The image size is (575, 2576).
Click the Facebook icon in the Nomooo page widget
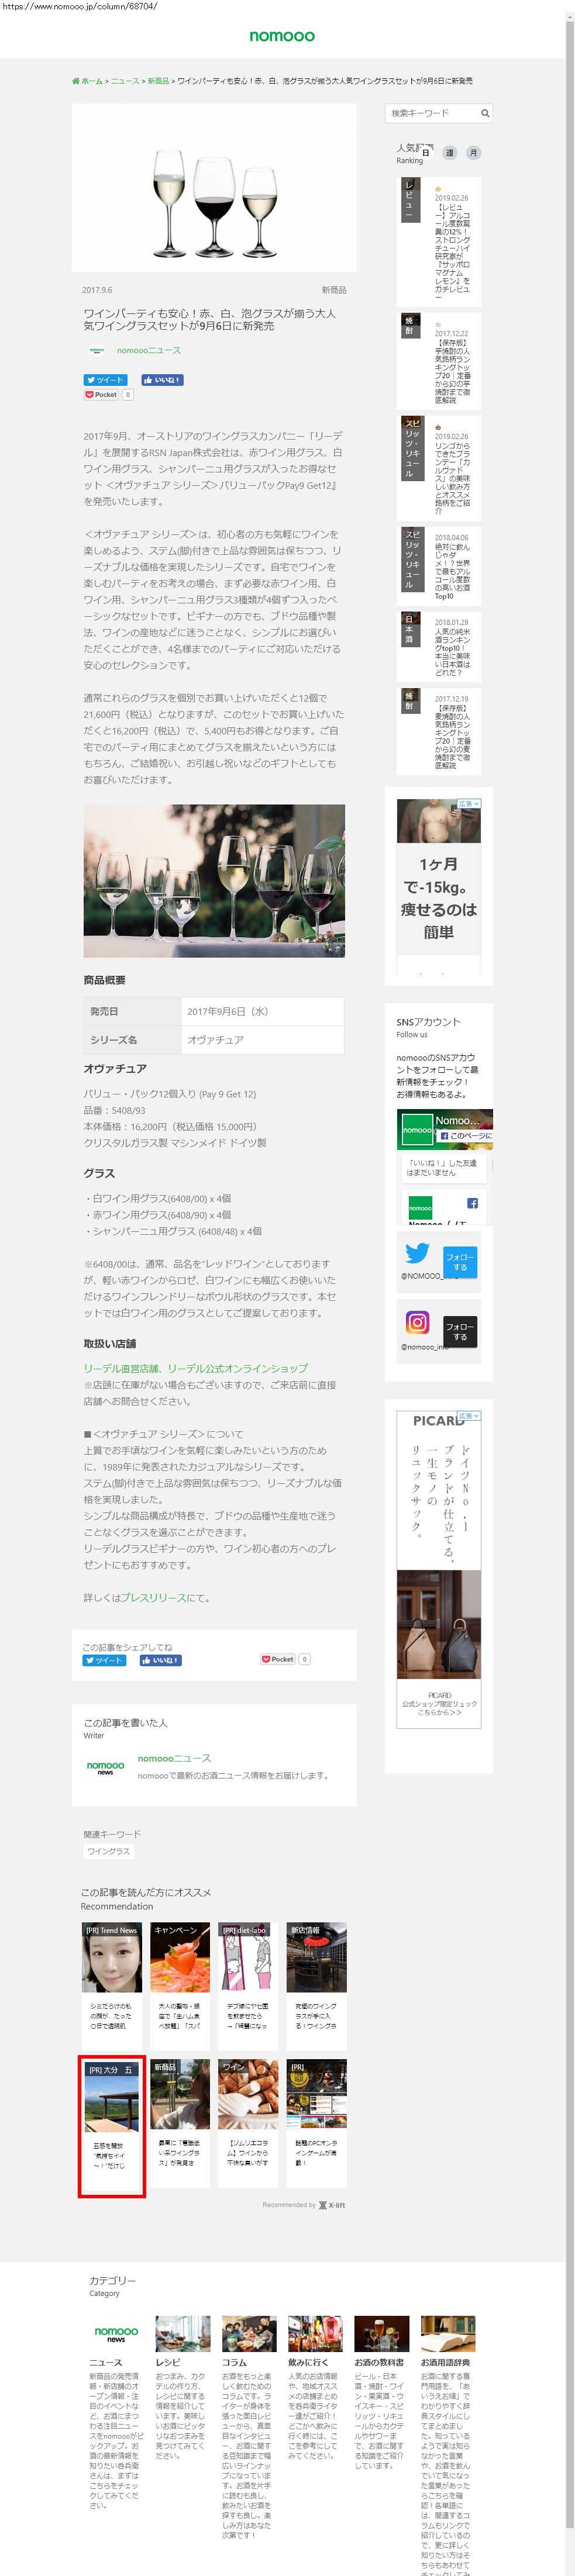pyautogui.click(x=472, y=1203)
